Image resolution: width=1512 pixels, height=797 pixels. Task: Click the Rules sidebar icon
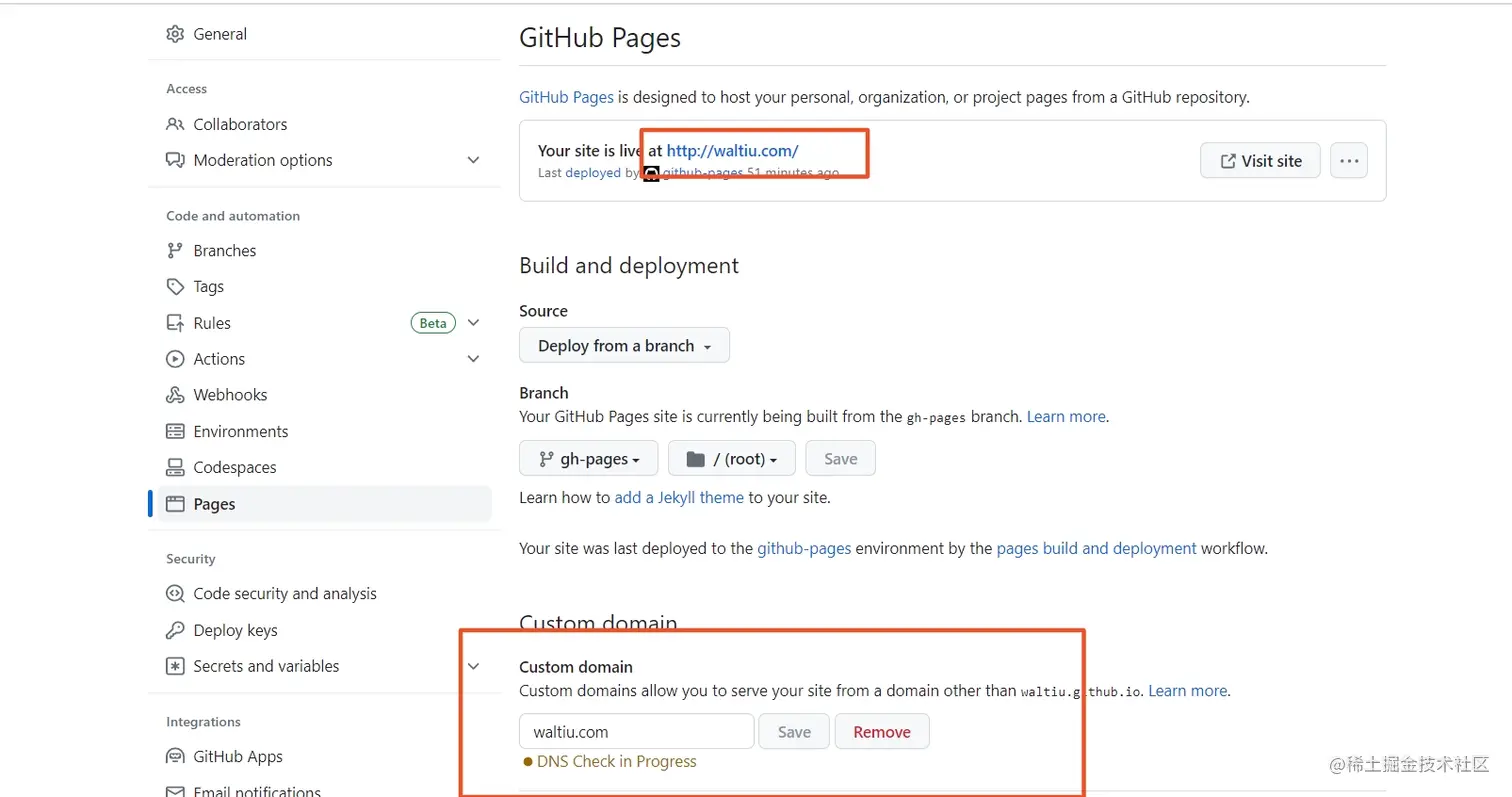[x=175, y=323]
